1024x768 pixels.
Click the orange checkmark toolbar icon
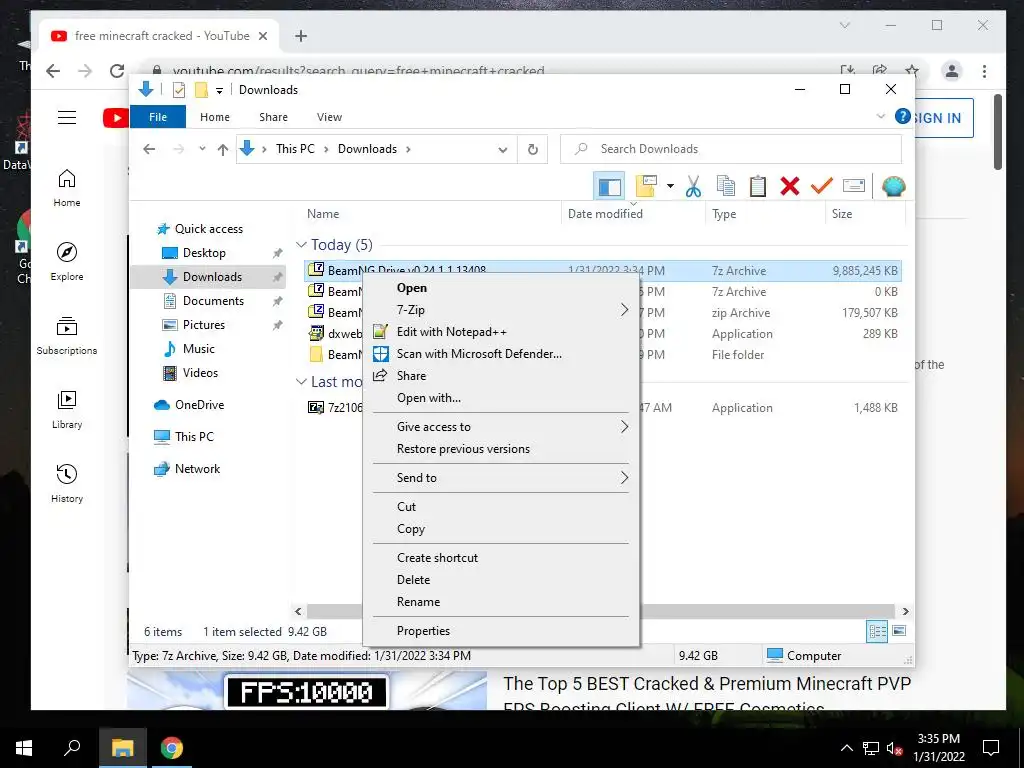822,186
